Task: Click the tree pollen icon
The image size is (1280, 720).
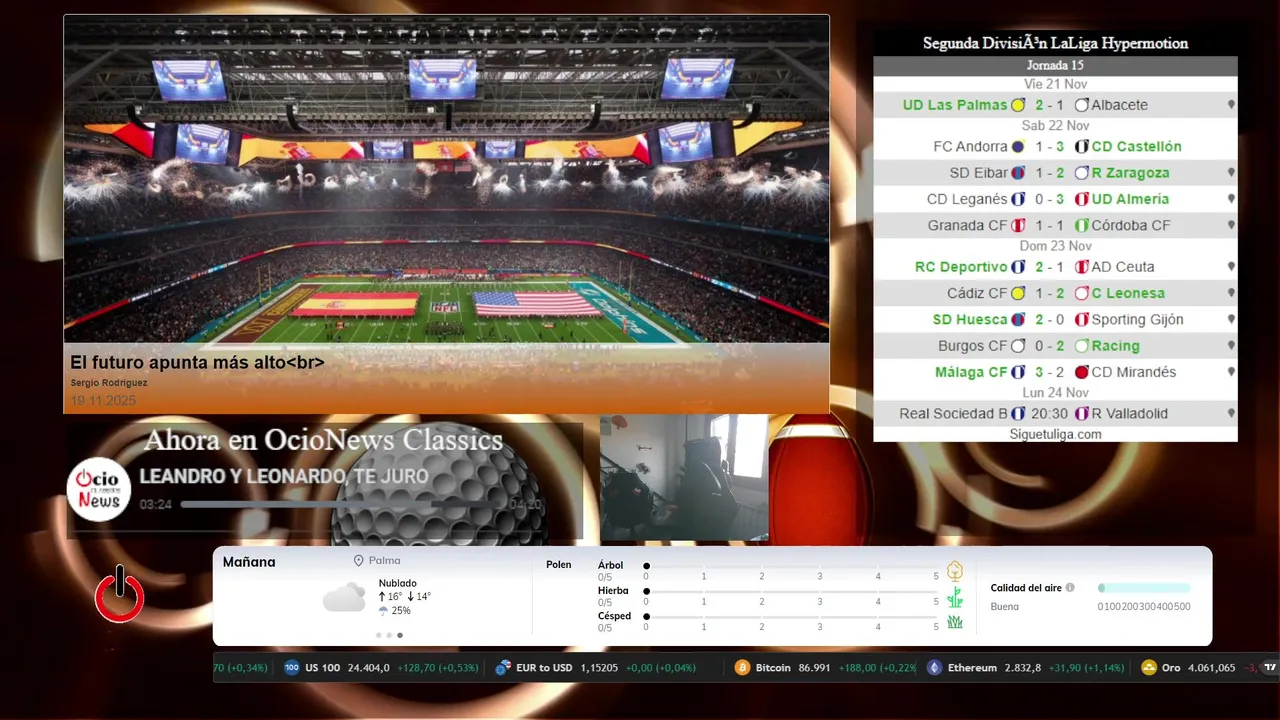Action: pos(955,571)
